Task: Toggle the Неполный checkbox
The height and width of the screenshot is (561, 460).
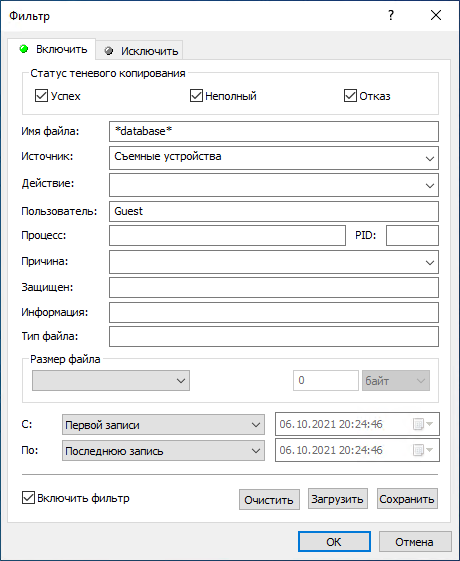Action: (196, 96)
